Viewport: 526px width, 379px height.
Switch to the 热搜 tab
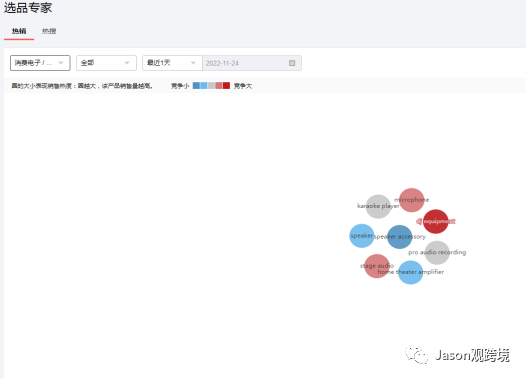(x=49, y=31)
